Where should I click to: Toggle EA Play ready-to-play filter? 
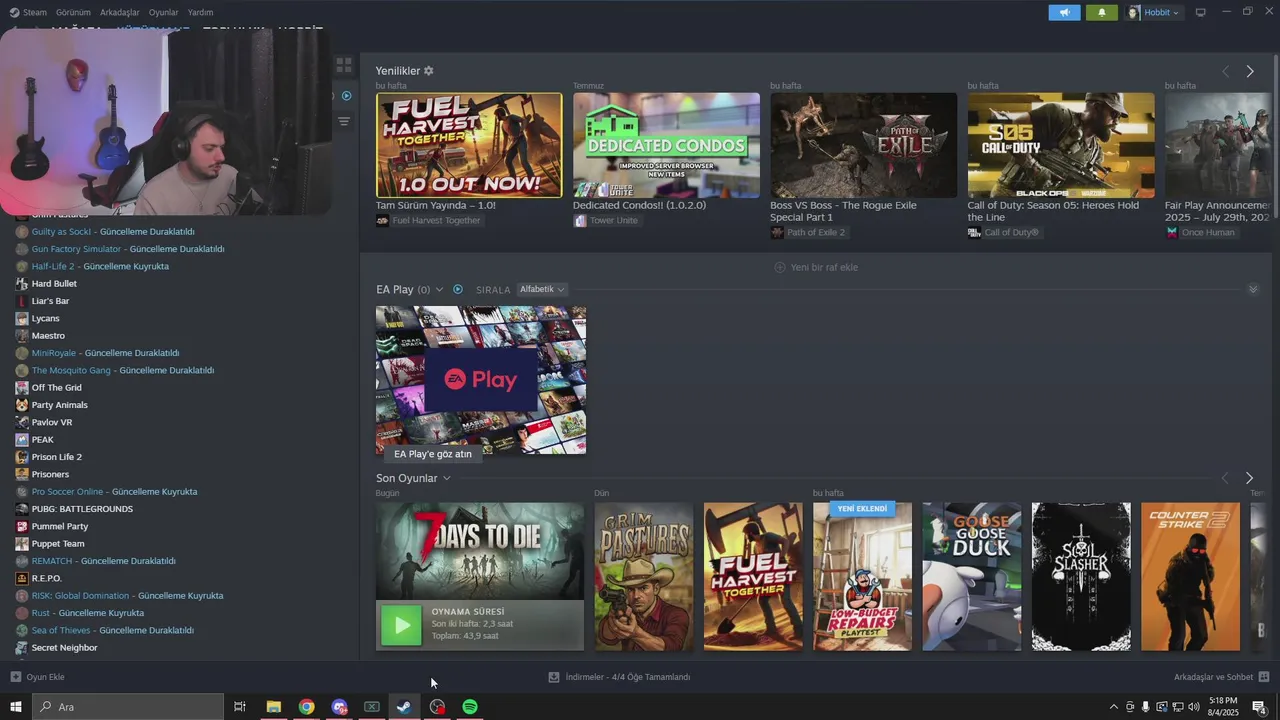[458, 289]
